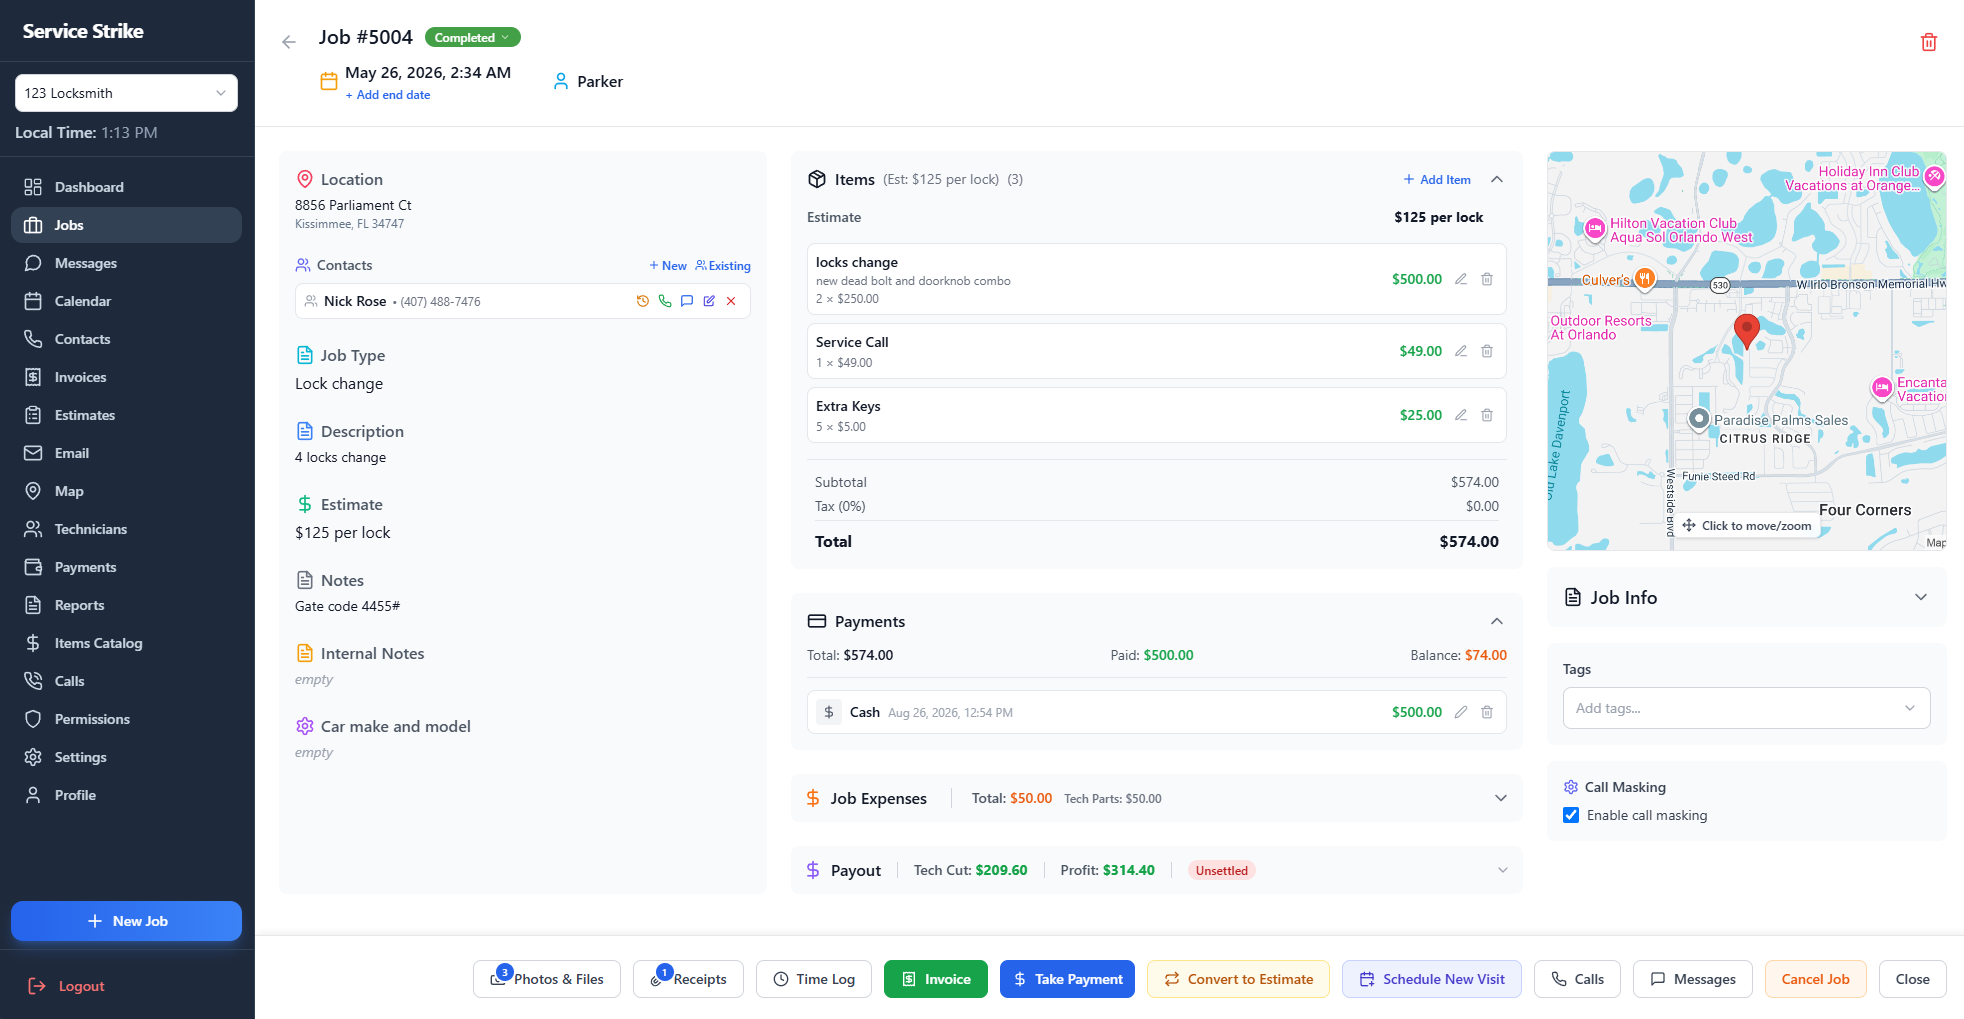1964x1019 pixels.
Task: Expand the Job Info panel
Action: click(x=1921, y=597)
